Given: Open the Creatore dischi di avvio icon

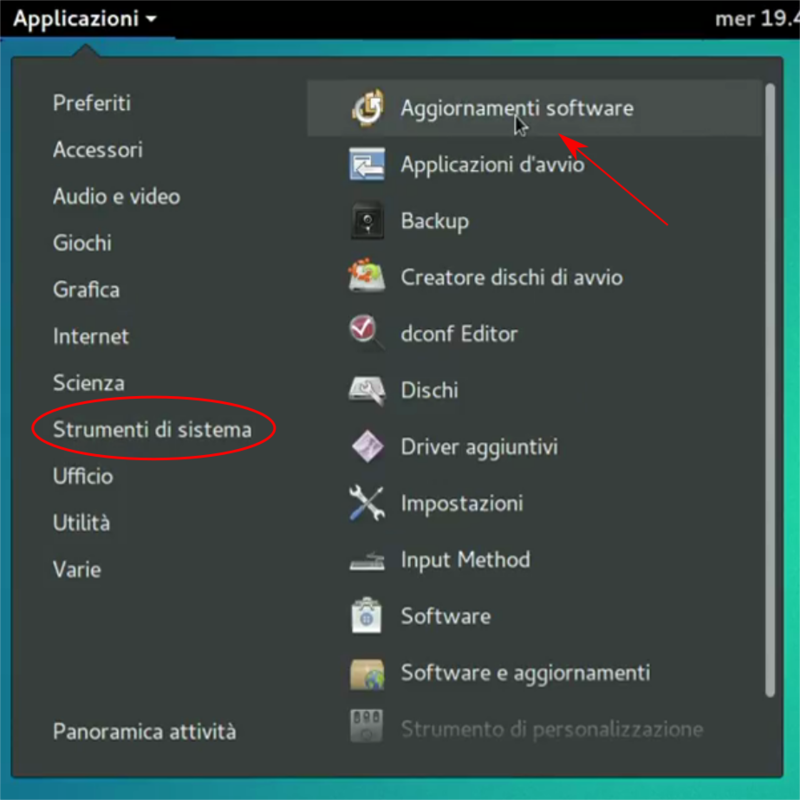Looking at the screenshot, I should click(368, 277).
